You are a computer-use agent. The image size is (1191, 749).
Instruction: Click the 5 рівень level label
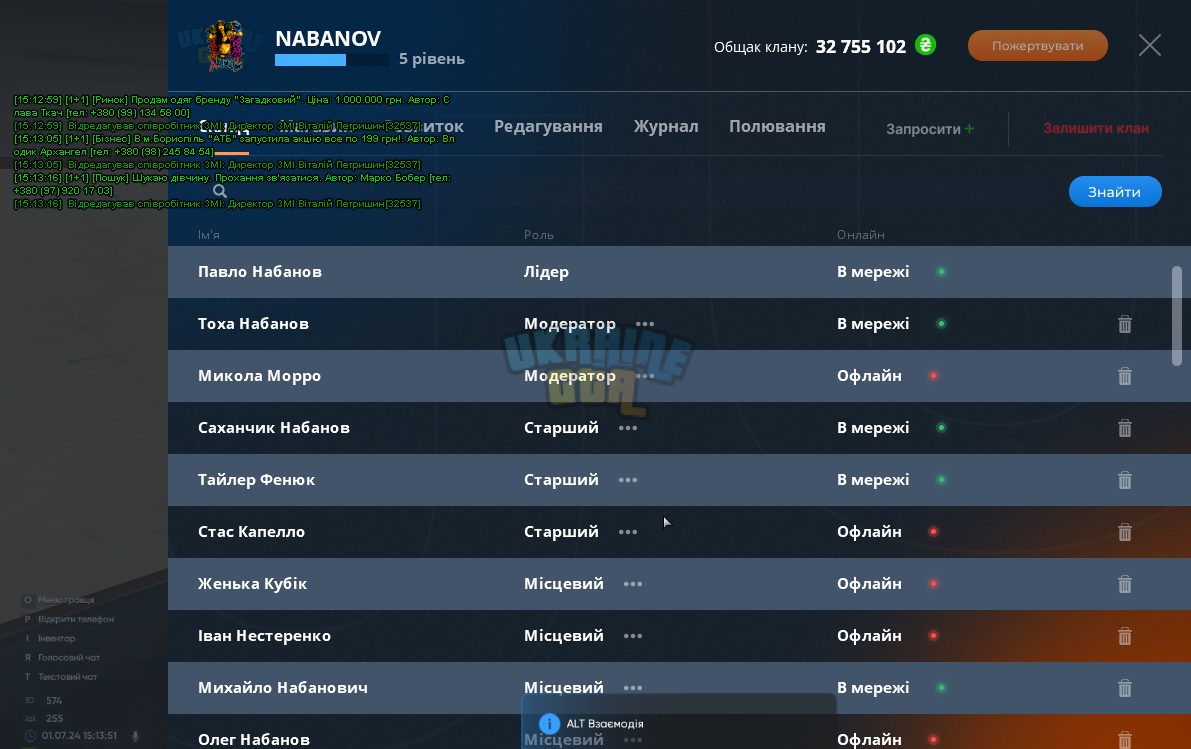point(431,59)
